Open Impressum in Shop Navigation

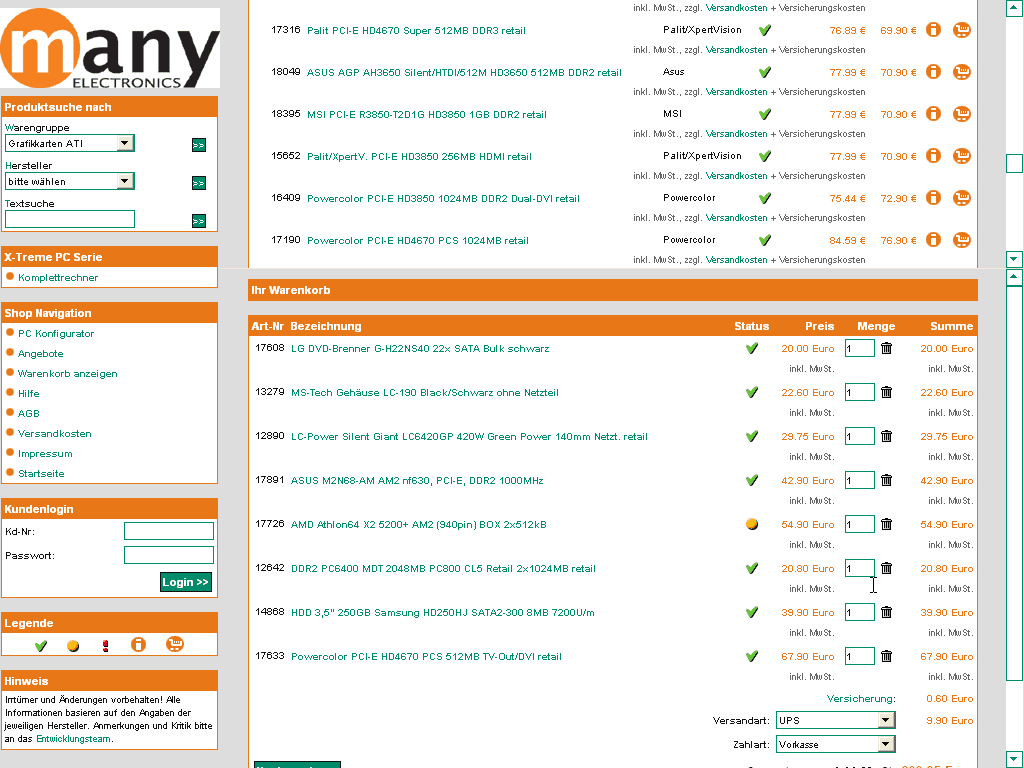click(x=45, y=454)
